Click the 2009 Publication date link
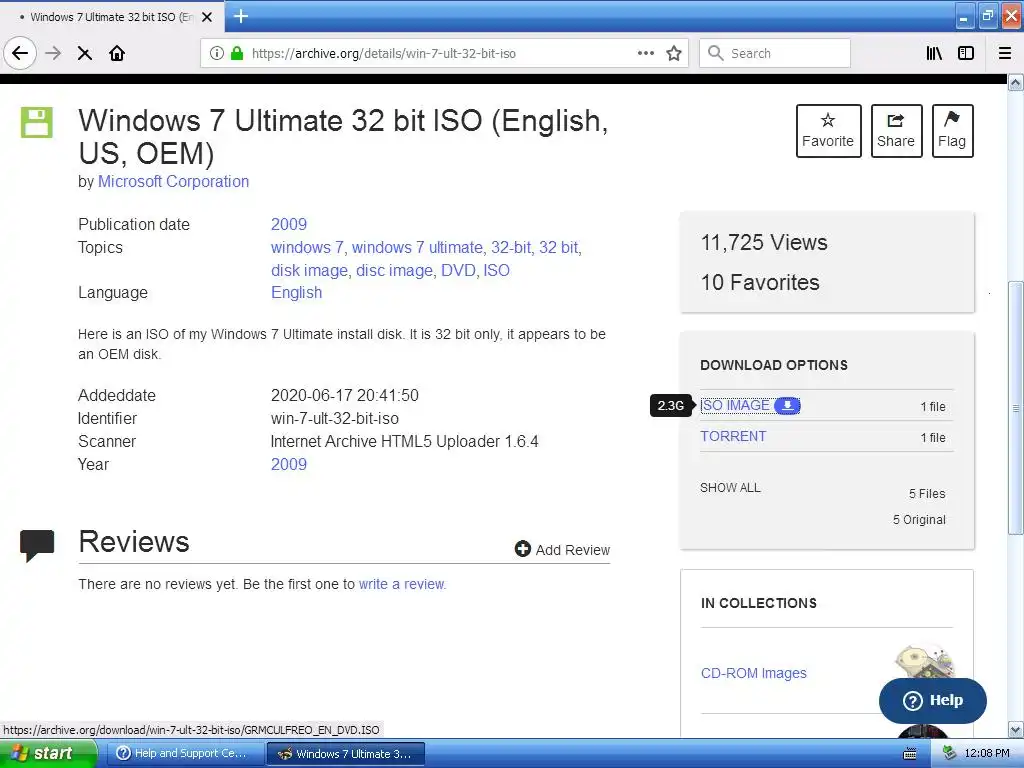The width and height of the screenshot is (1024, 768). (x=289, y=224)
